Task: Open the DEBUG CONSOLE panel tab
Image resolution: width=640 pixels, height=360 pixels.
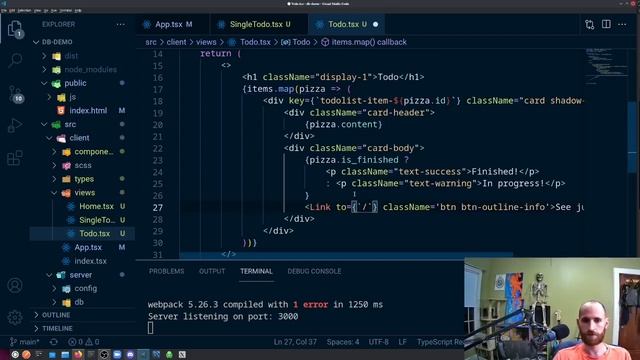Action: click(x=314, y=271)
